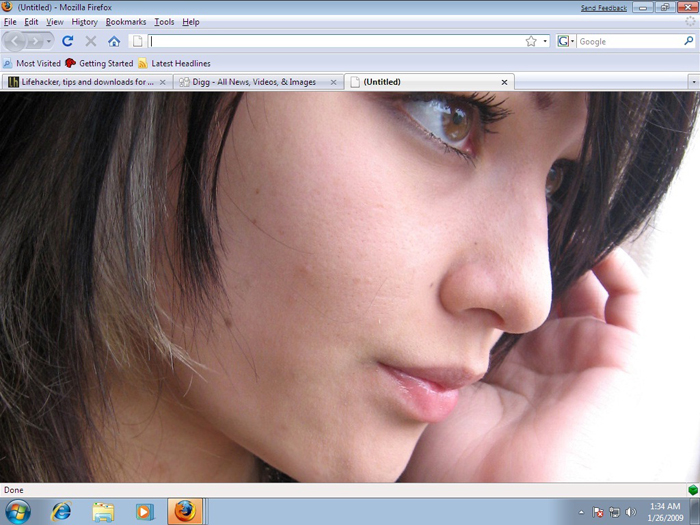Open the Most Visited bookmarks folder
The width and height of the screenshot is (700, 525).
click(32, 63)
